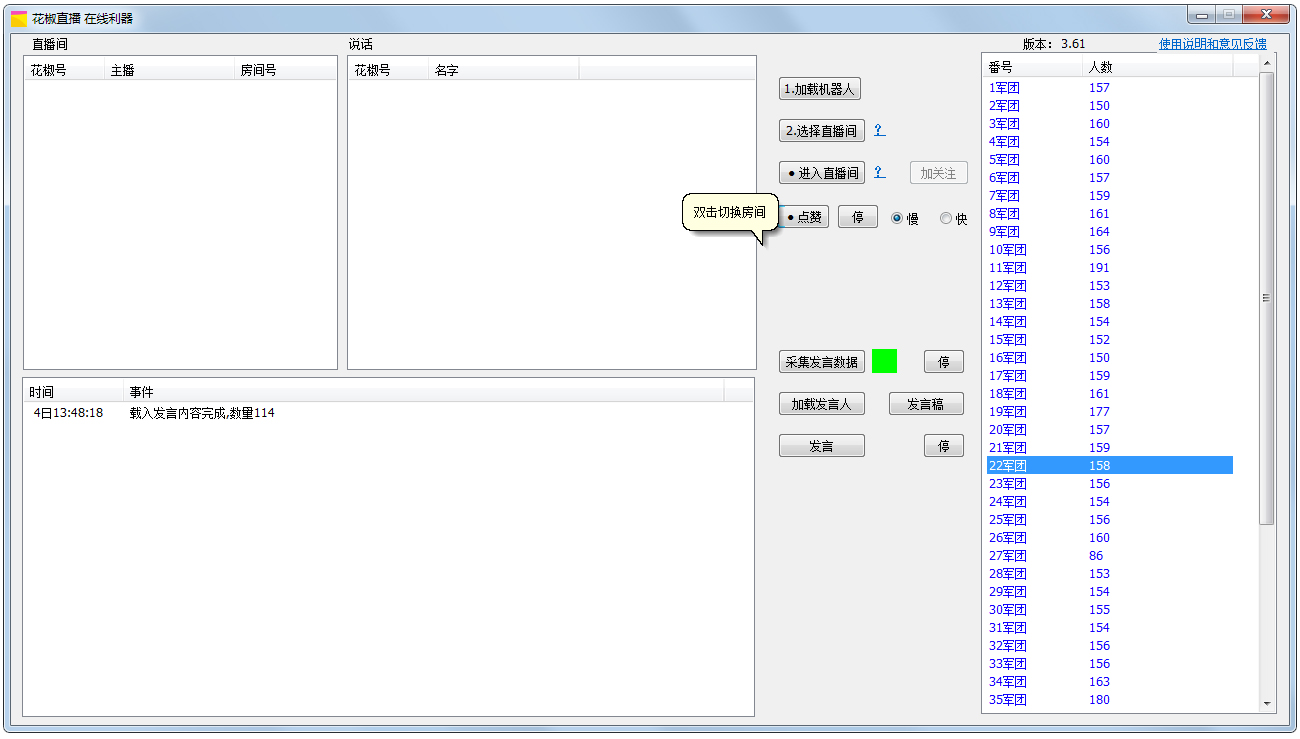The width and height of the screenshot is (1300, 739).
Task: Click the scroll down arrow of 军团 list
Action: [x=1267, y=704]
